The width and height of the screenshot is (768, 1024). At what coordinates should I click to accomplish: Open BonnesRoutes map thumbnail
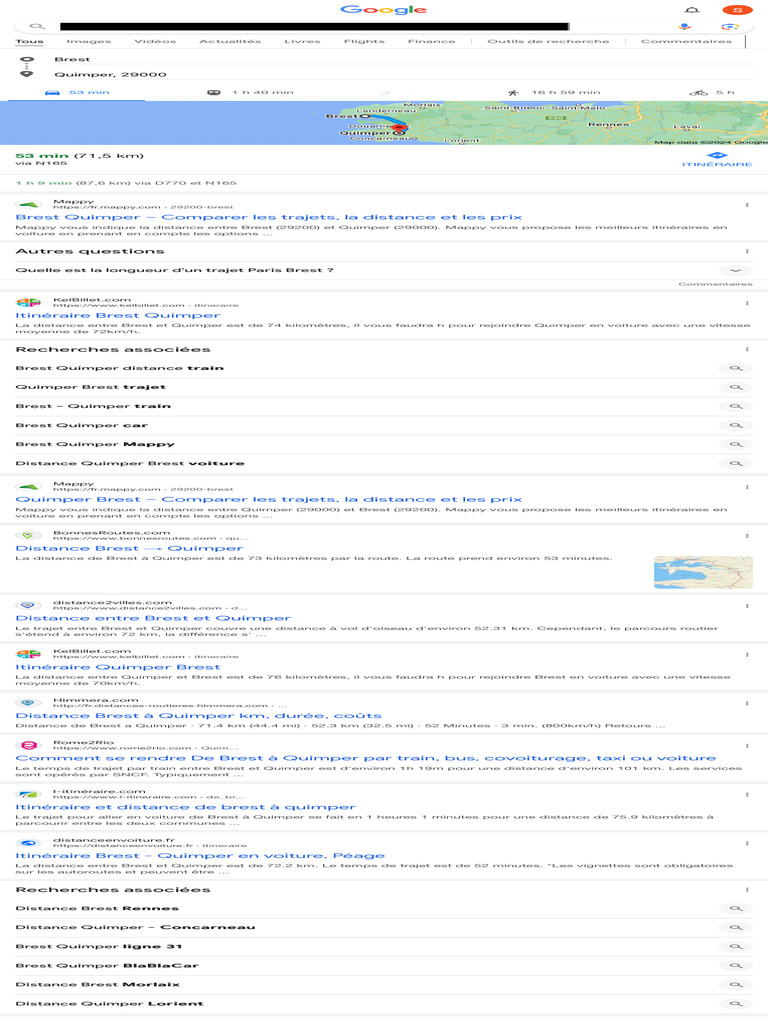click(x=703, y=573)
